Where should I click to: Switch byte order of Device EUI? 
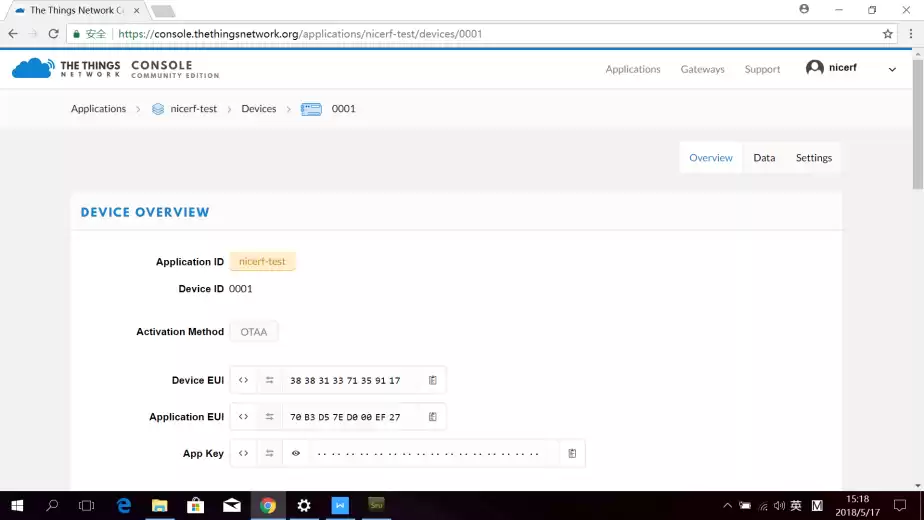tap(269, 381)
